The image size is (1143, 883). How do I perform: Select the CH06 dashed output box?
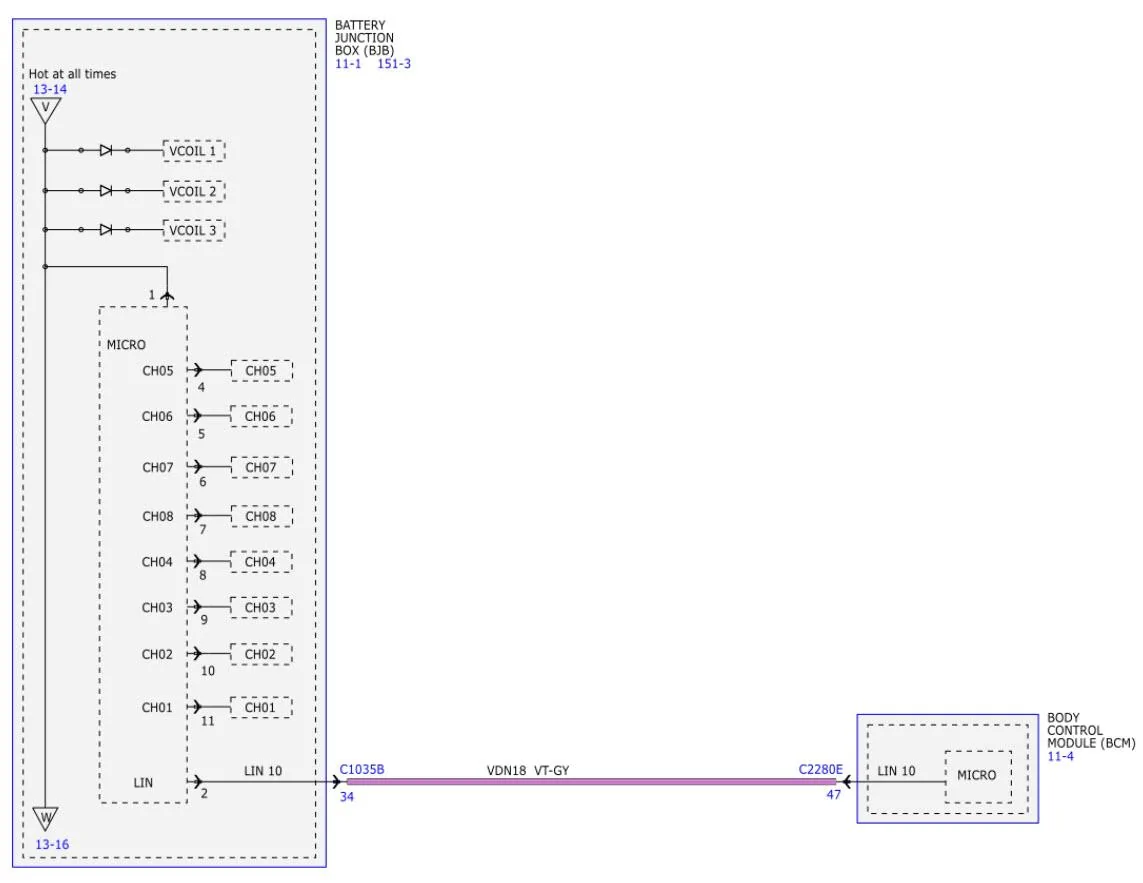261,416
